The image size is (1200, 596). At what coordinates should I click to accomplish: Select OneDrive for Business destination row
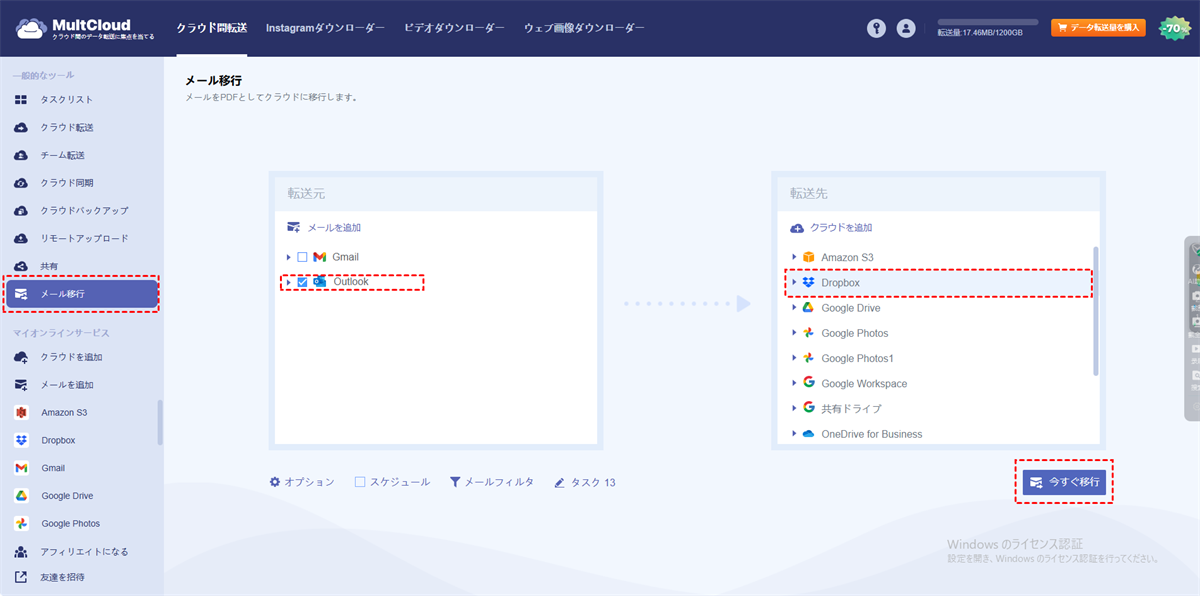tap(939, 434)
